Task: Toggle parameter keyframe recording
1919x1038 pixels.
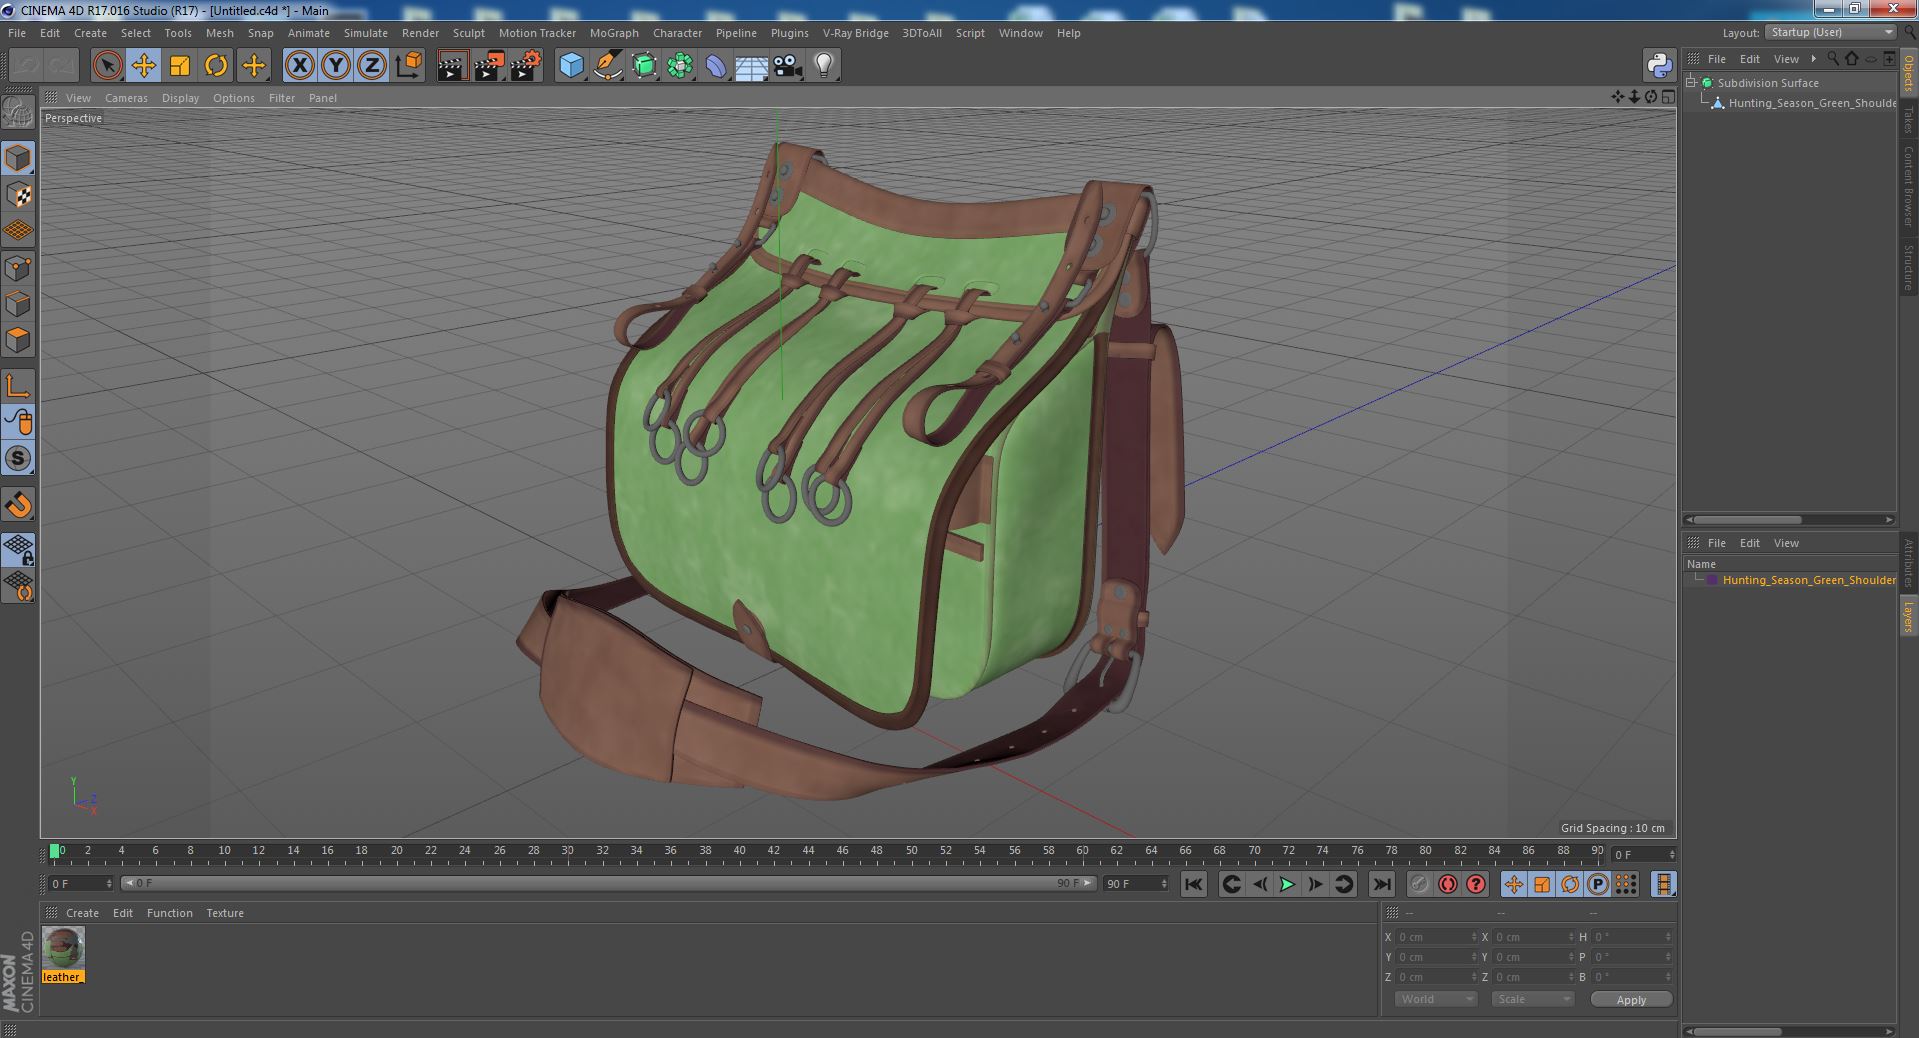Action: (1597, 884)
